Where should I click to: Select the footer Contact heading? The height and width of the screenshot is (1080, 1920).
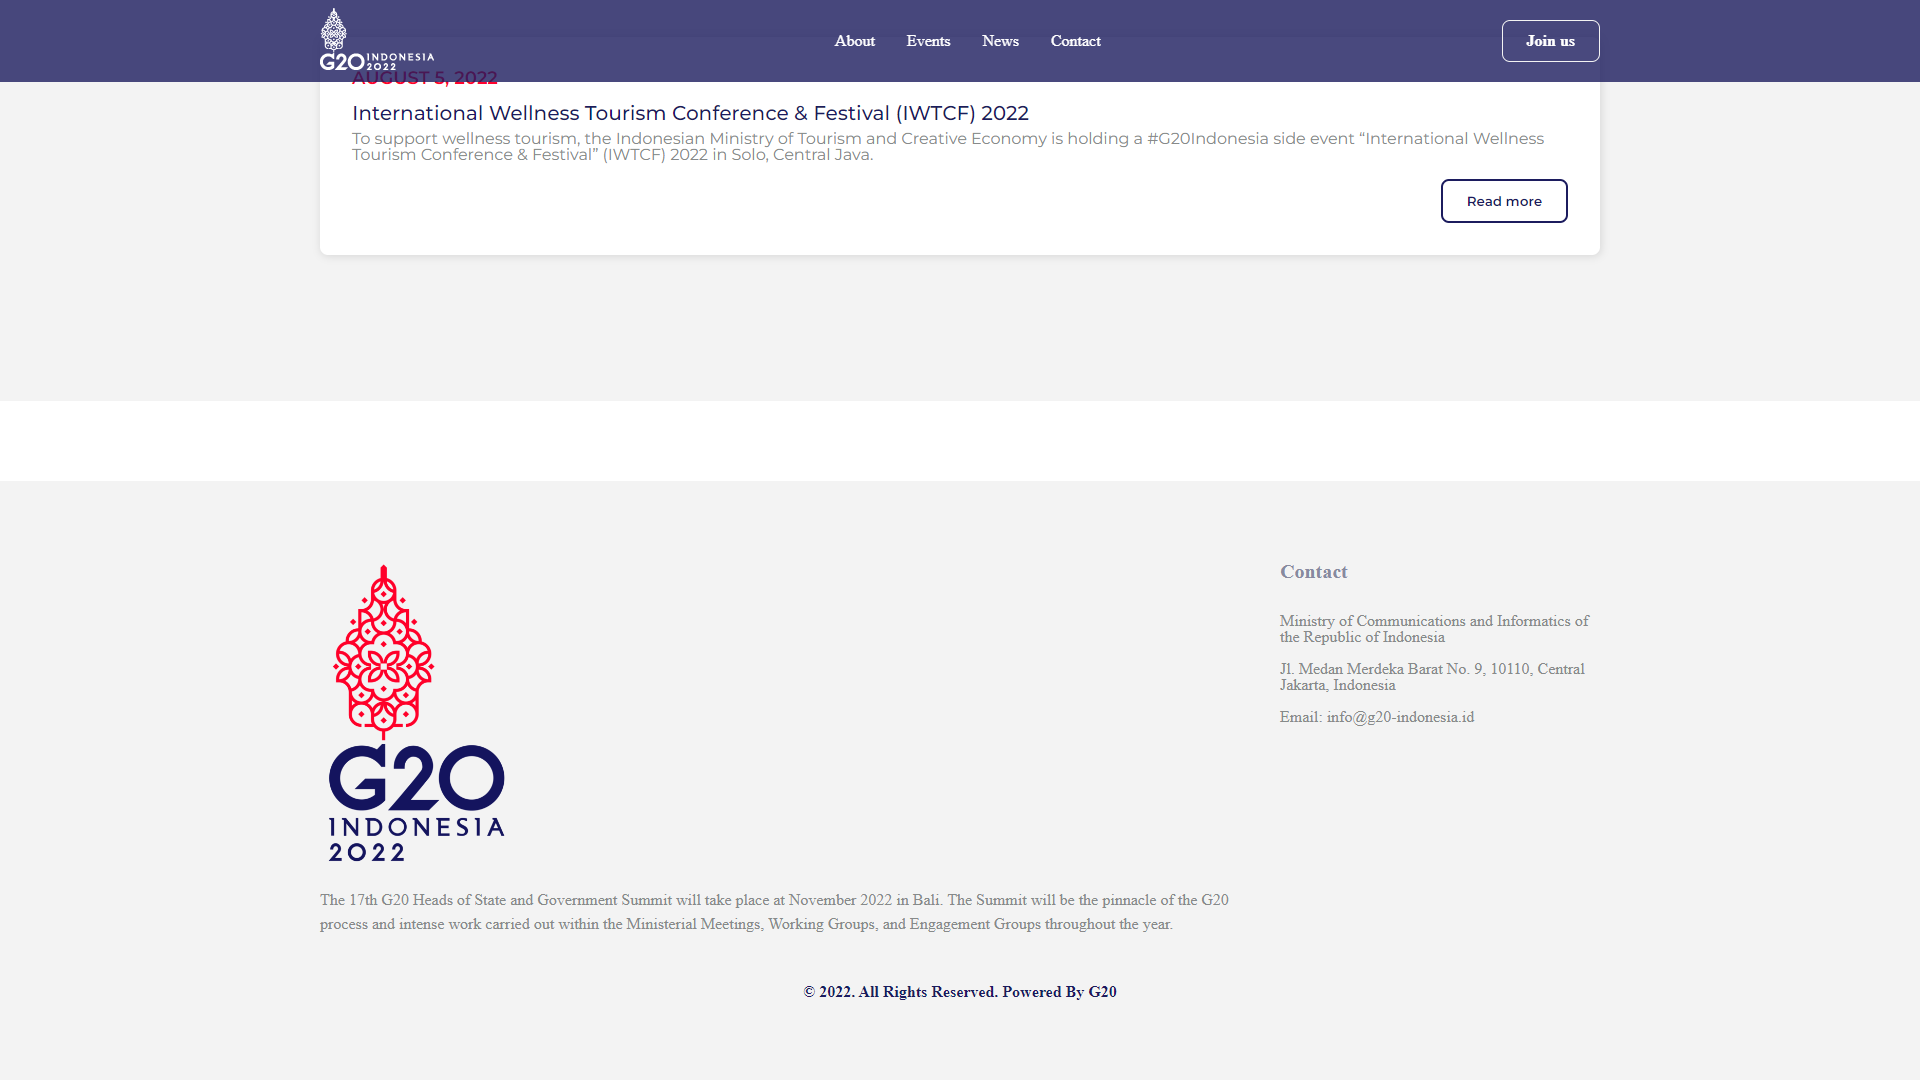point(1314,572)
